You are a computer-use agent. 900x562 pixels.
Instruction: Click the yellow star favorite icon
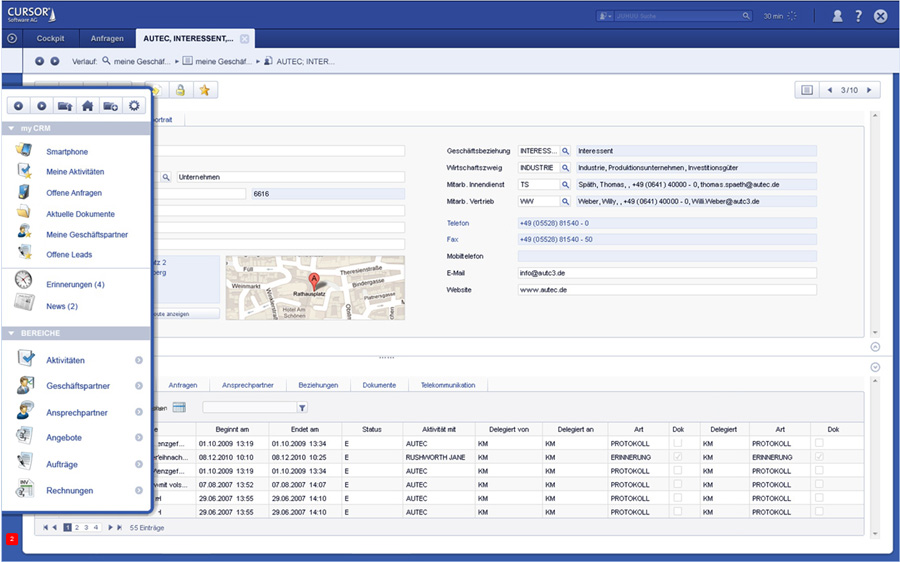[x=204, y=90]
